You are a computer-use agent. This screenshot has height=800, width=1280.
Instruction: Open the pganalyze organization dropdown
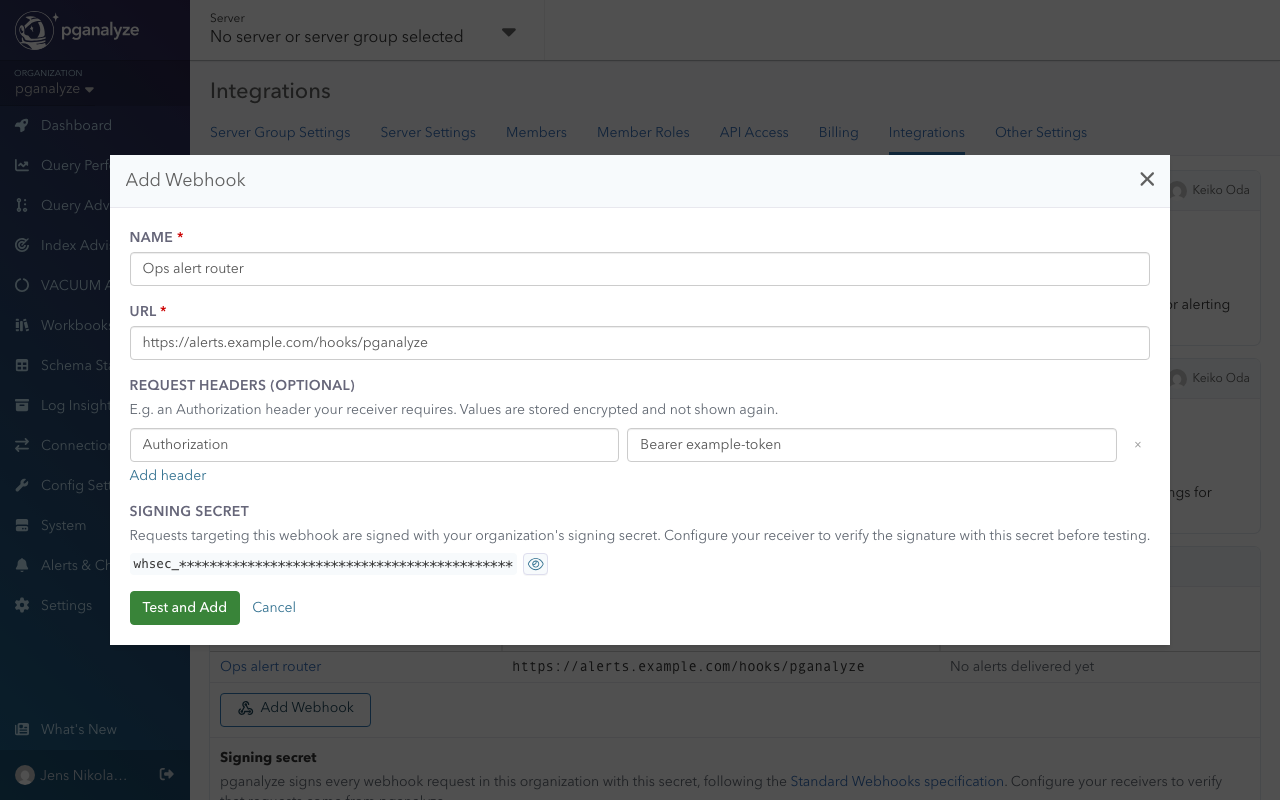click(54, 89)
